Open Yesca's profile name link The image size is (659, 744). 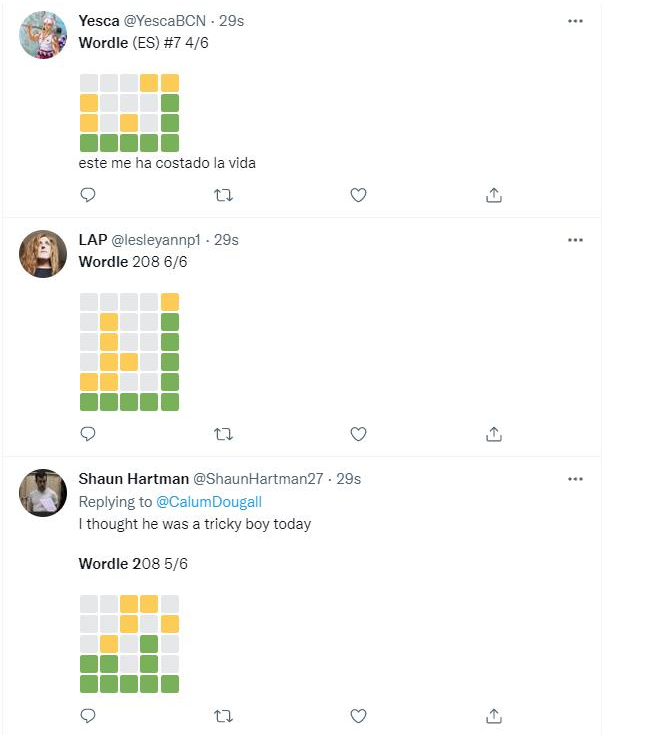tap(99, 21)
